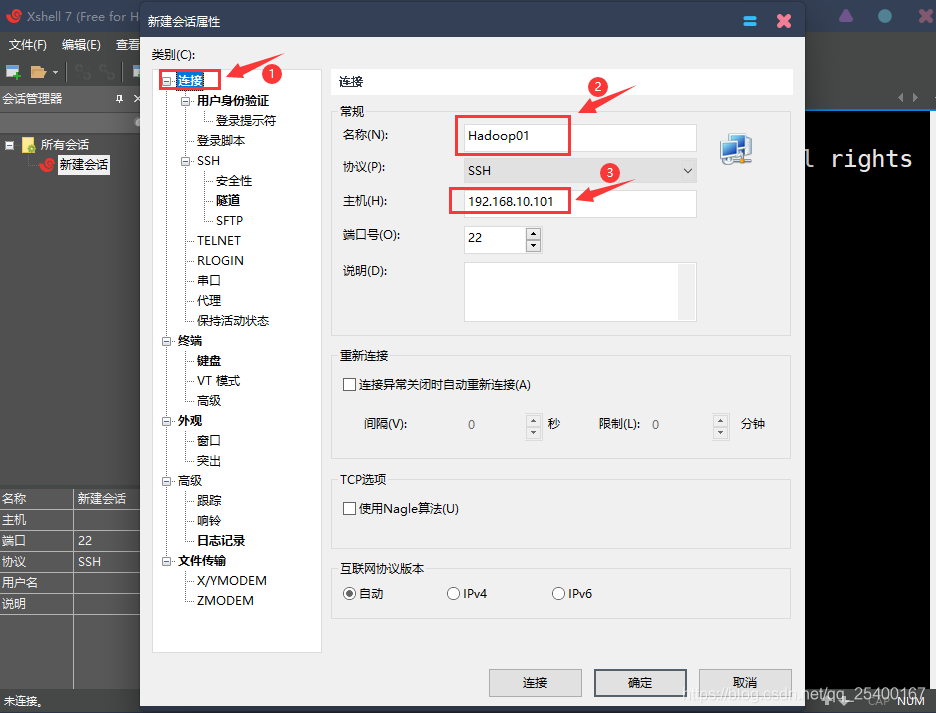Select SFTP in the category tree
Viewport: 936px width, 713px height.
pos(229,221)
